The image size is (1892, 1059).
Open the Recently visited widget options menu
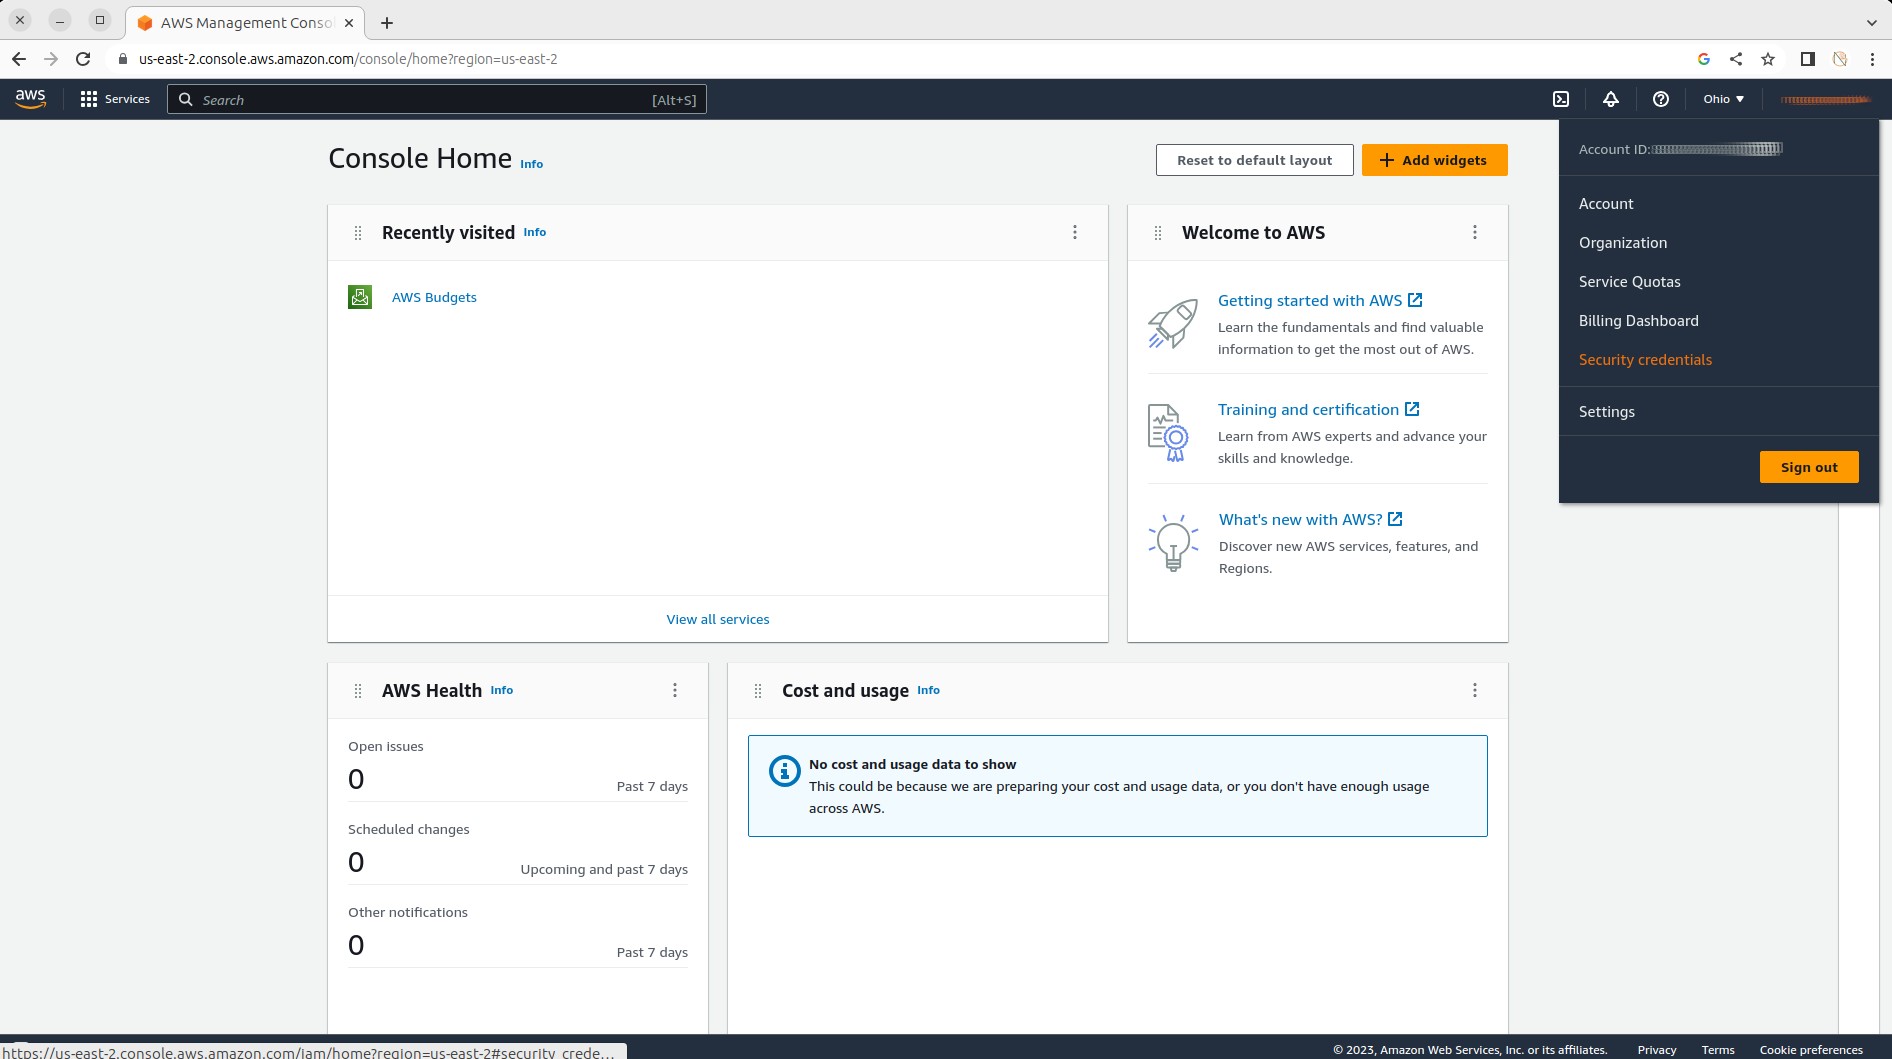click(x=1075, y=232)
